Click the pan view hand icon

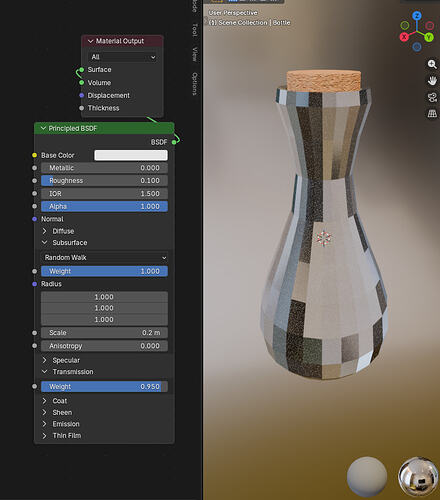pos(432,81)
